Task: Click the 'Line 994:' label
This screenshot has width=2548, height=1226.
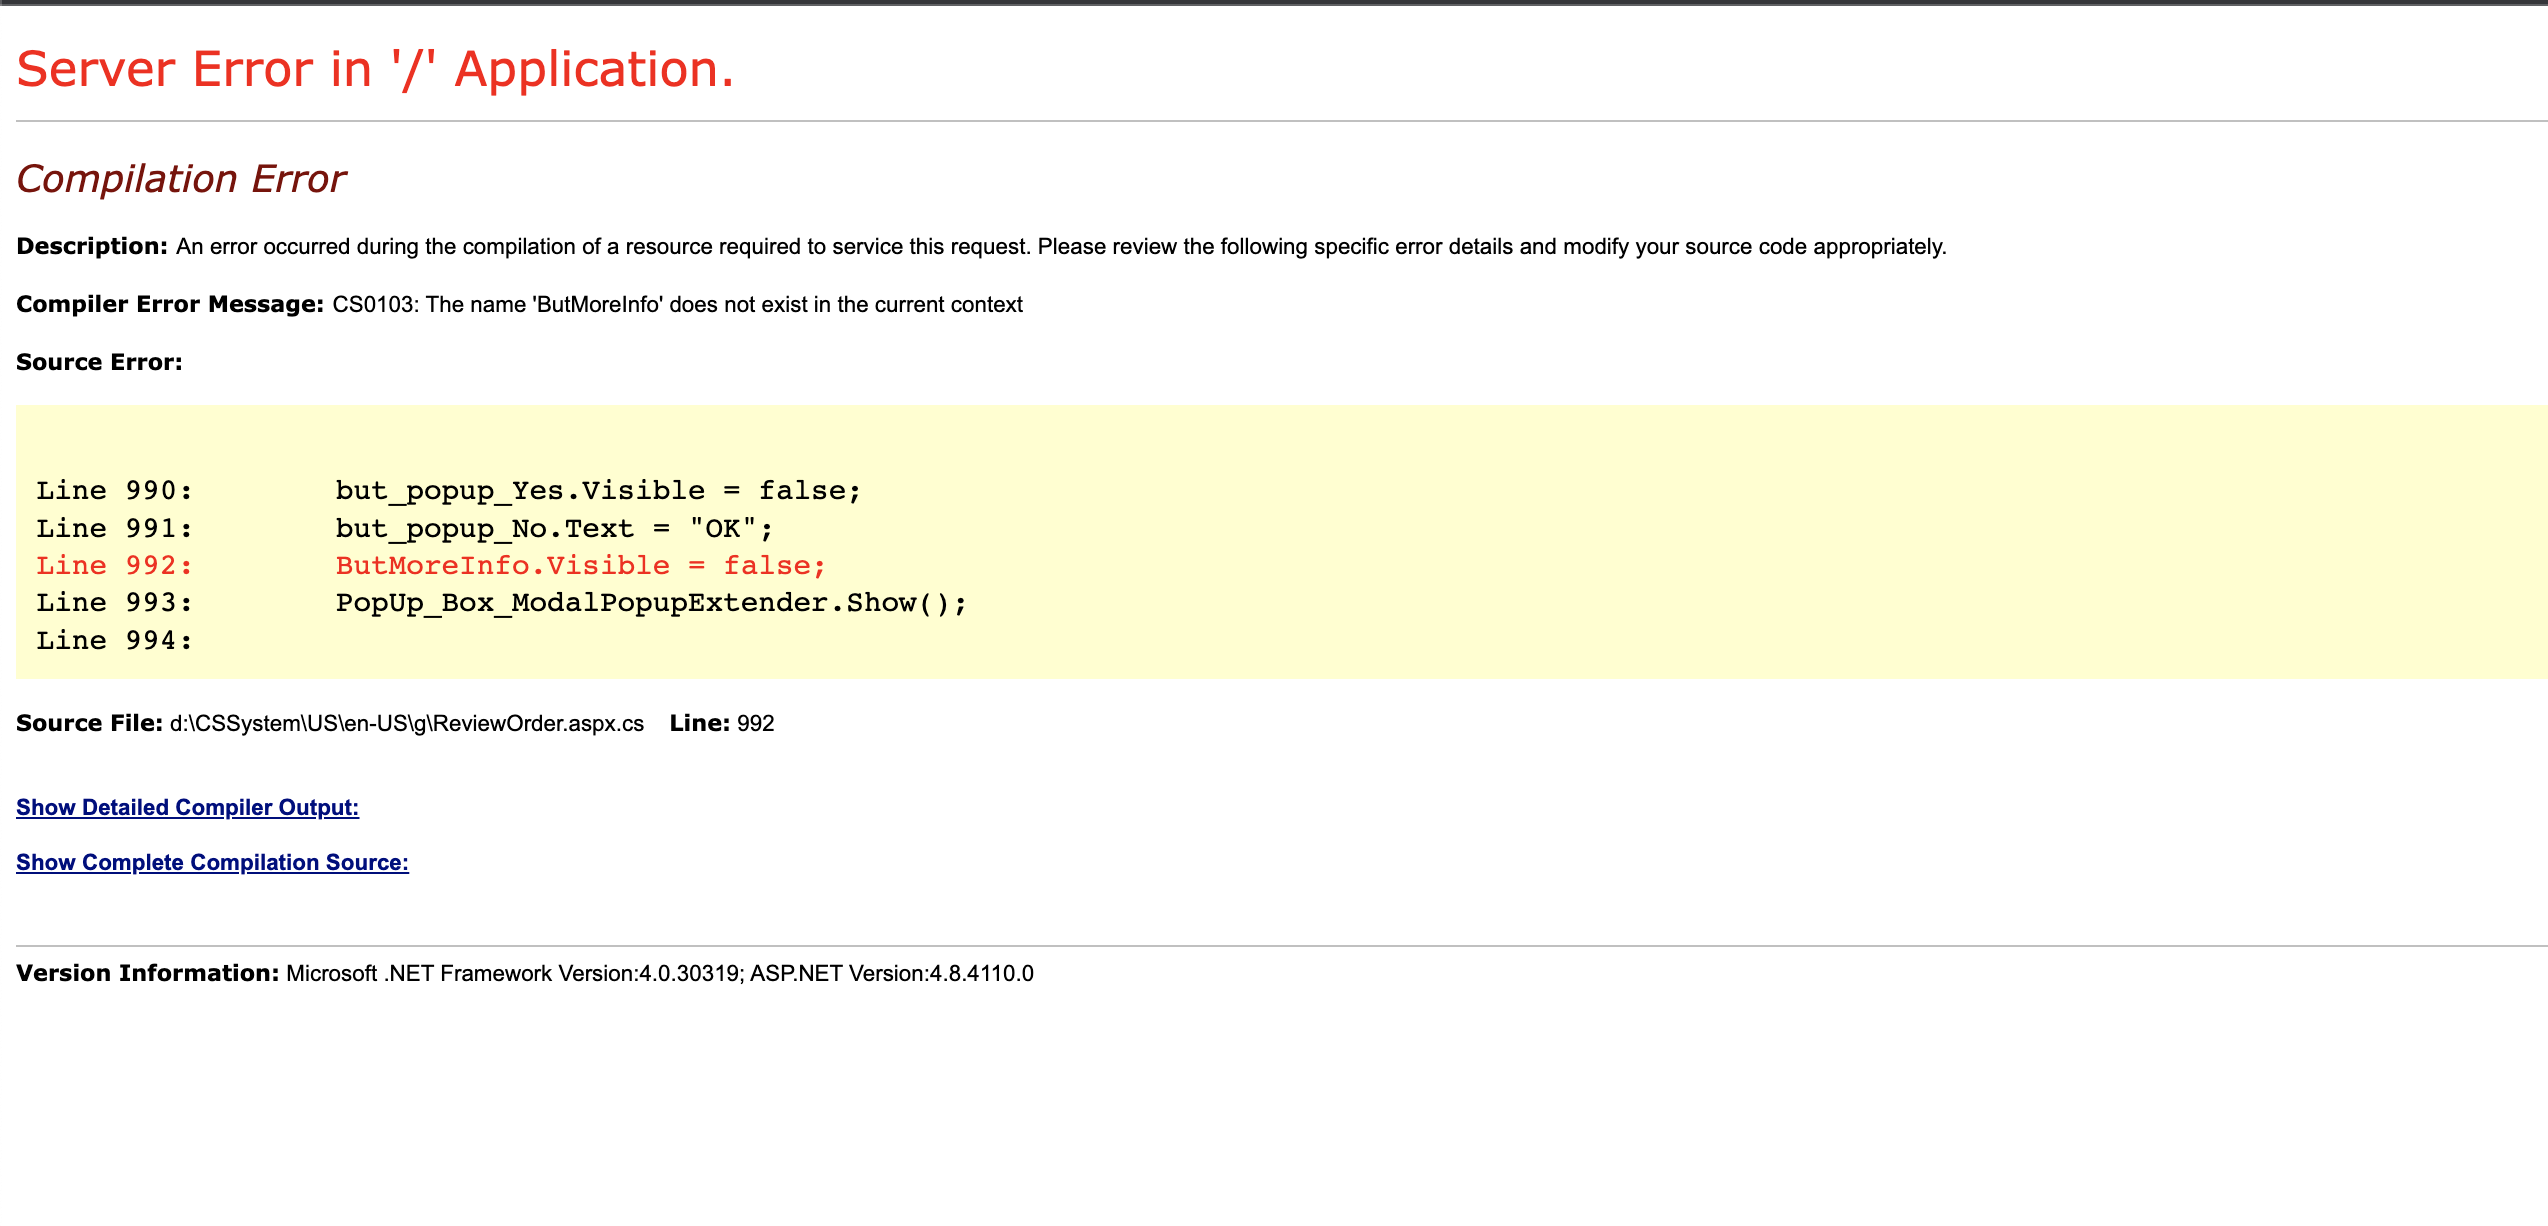Action: pyautogui.click(x=114, y=640)
